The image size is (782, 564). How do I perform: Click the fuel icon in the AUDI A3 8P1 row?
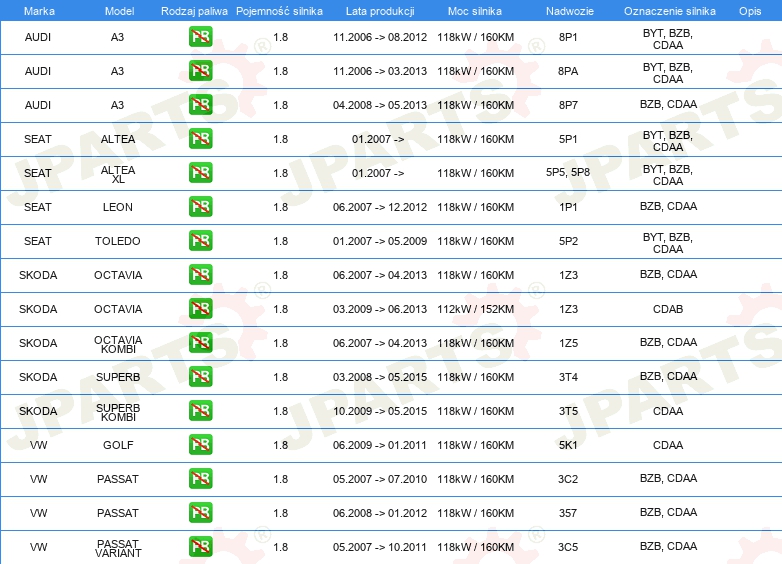pyautogui.click(x=200, y=37)
